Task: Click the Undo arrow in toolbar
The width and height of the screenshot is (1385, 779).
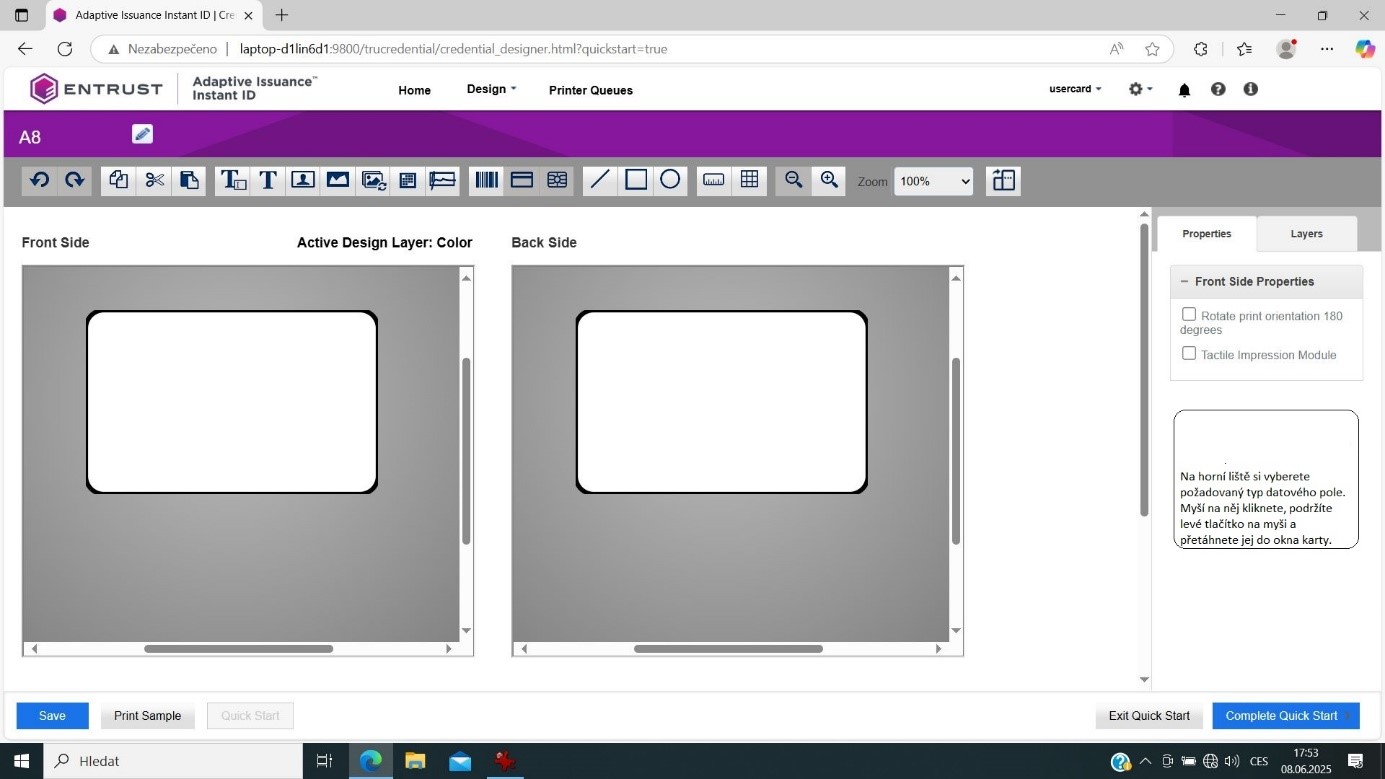Action: point(39,180)
